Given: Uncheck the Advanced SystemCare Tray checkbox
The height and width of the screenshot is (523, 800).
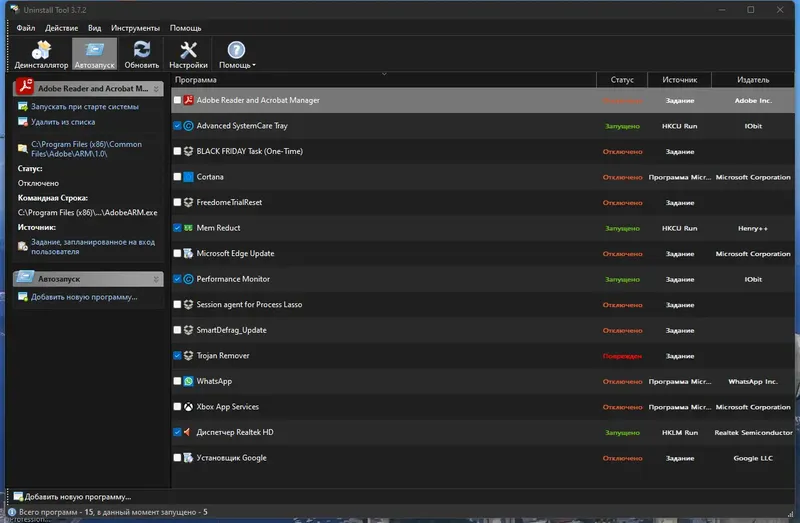Looking at the screenshot, I should 177,126.
